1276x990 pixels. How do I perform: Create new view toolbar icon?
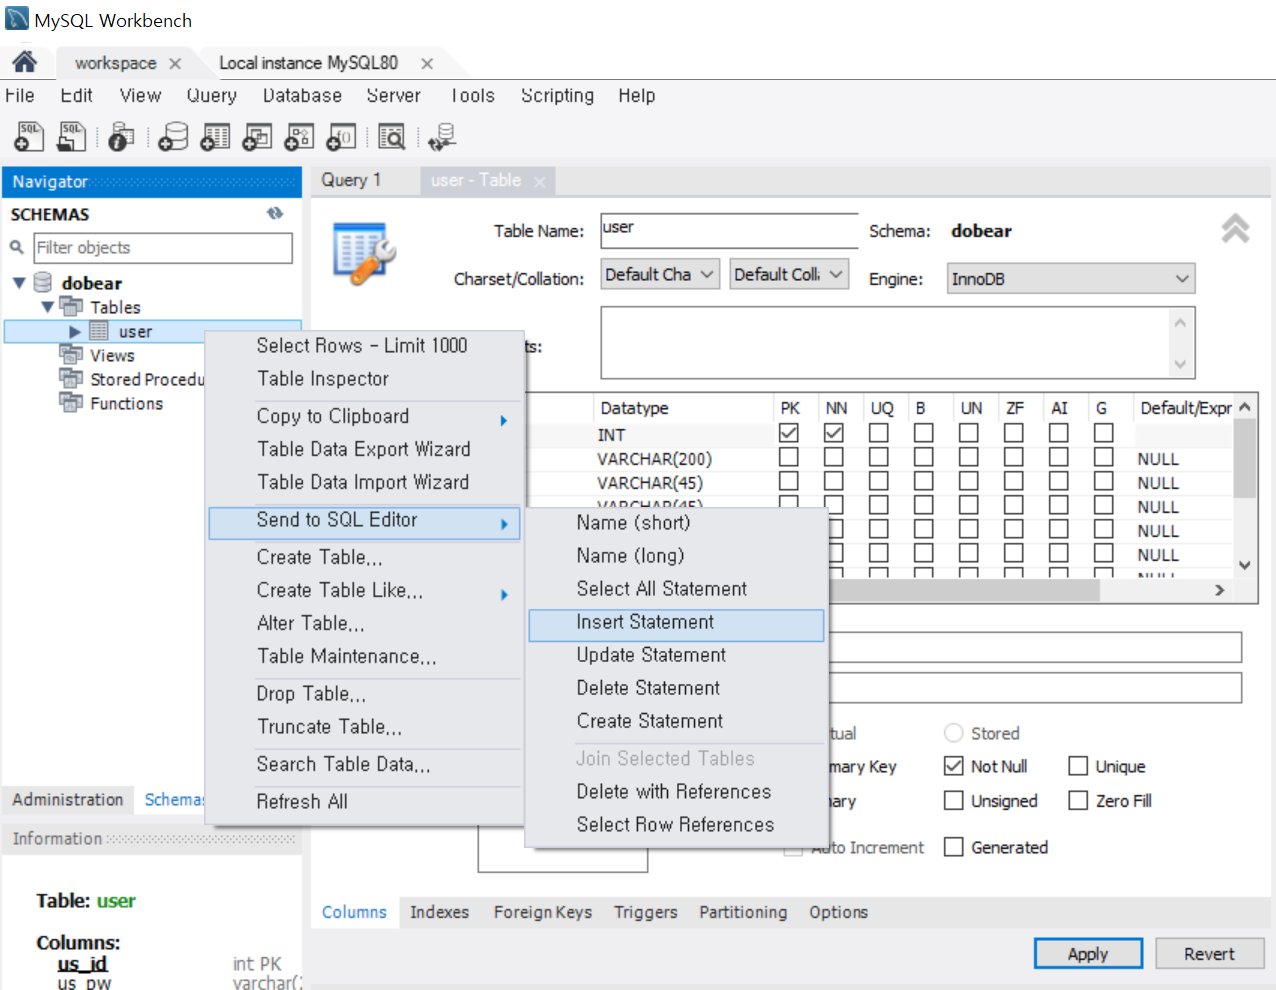257,137
